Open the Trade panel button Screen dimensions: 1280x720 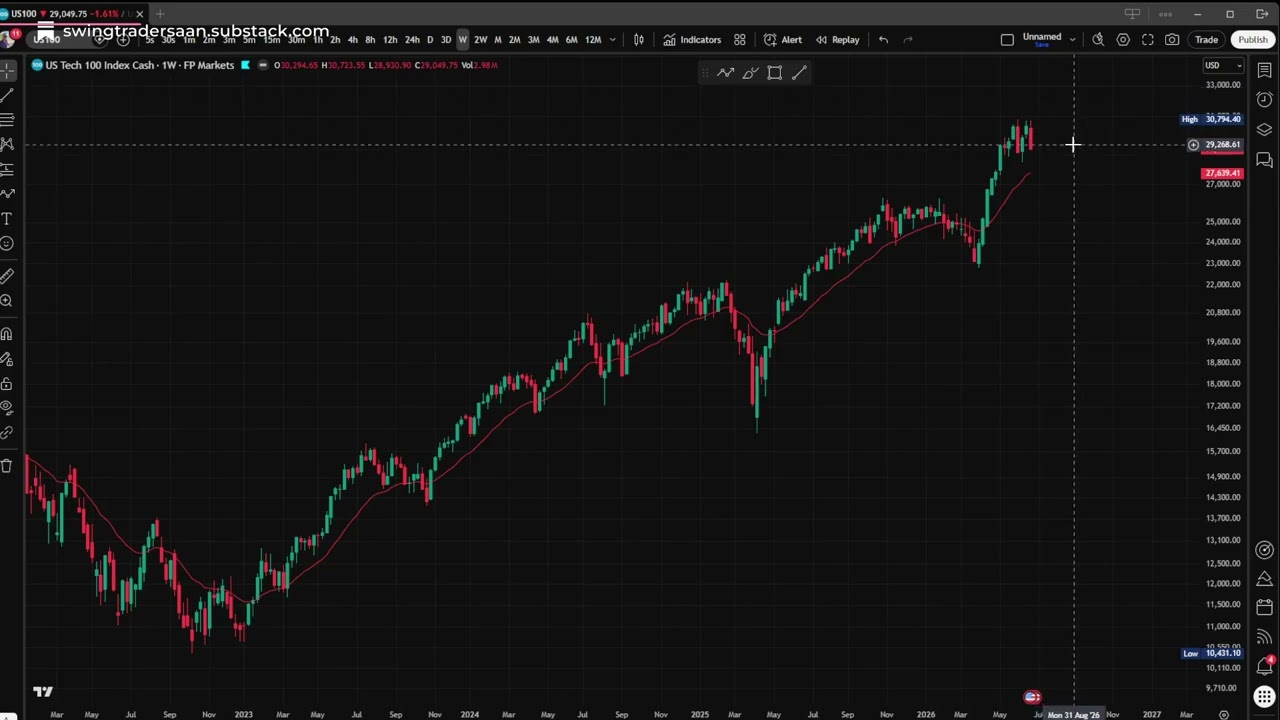point(1206,40)
